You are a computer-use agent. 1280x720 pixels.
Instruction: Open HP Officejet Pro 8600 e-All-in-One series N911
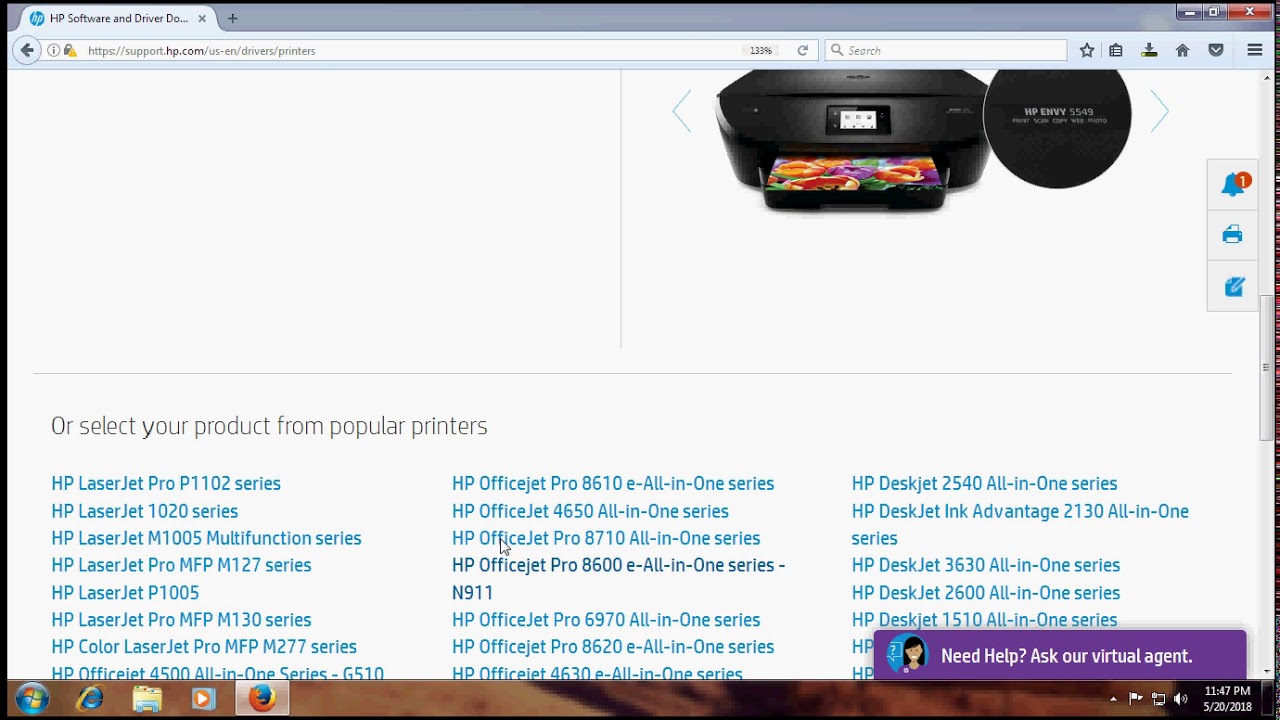619,579
